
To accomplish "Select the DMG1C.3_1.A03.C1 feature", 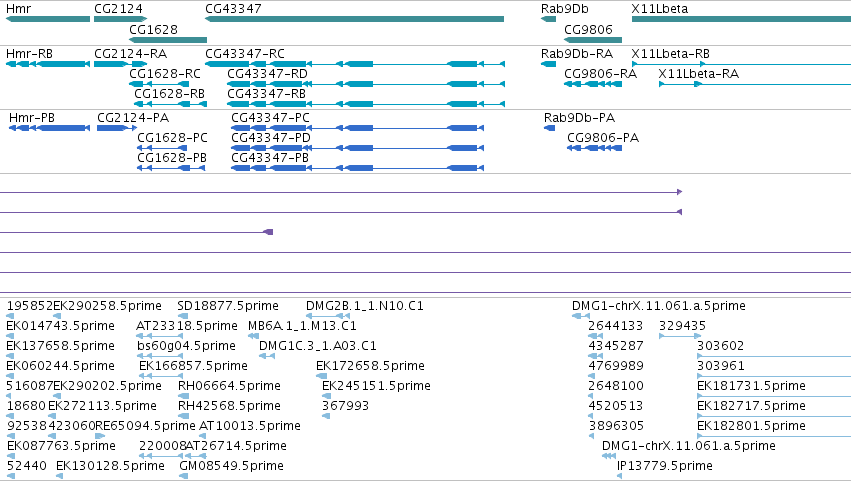I will coord(266,356).
